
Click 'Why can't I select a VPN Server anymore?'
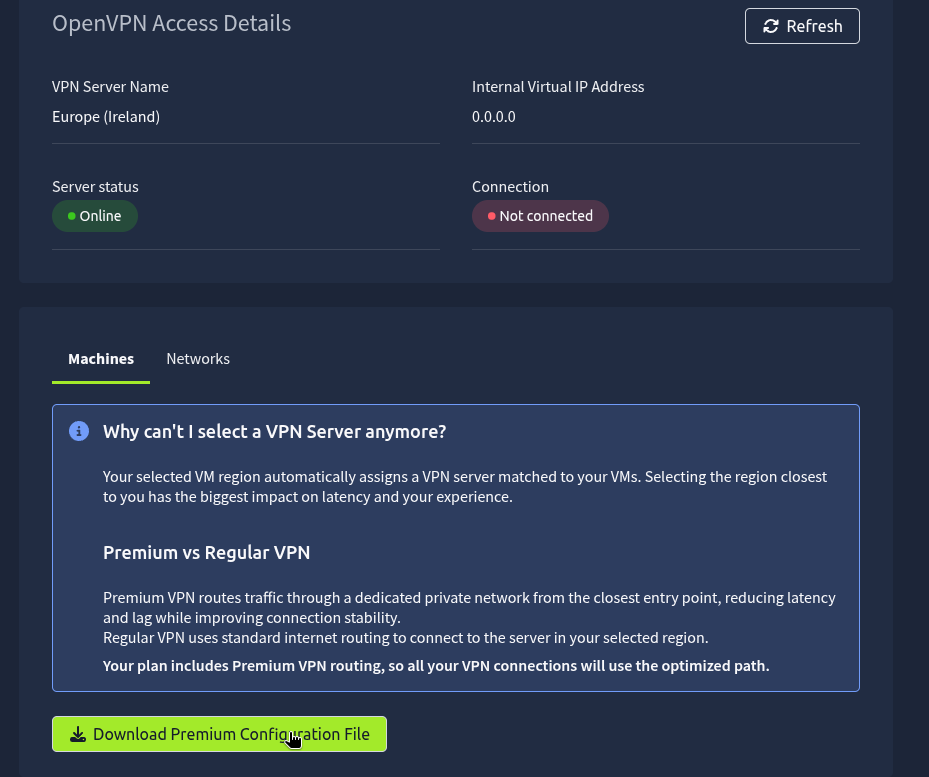tap(274, 431)
